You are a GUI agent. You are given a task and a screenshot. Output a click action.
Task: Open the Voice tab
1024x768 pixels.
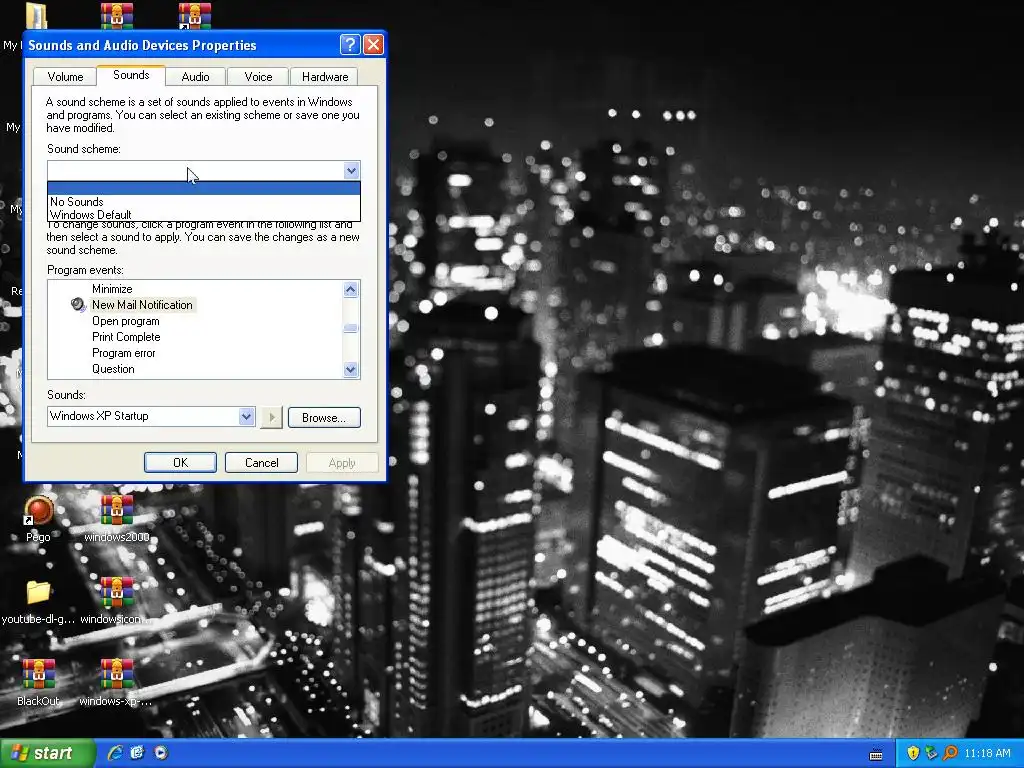258,76
